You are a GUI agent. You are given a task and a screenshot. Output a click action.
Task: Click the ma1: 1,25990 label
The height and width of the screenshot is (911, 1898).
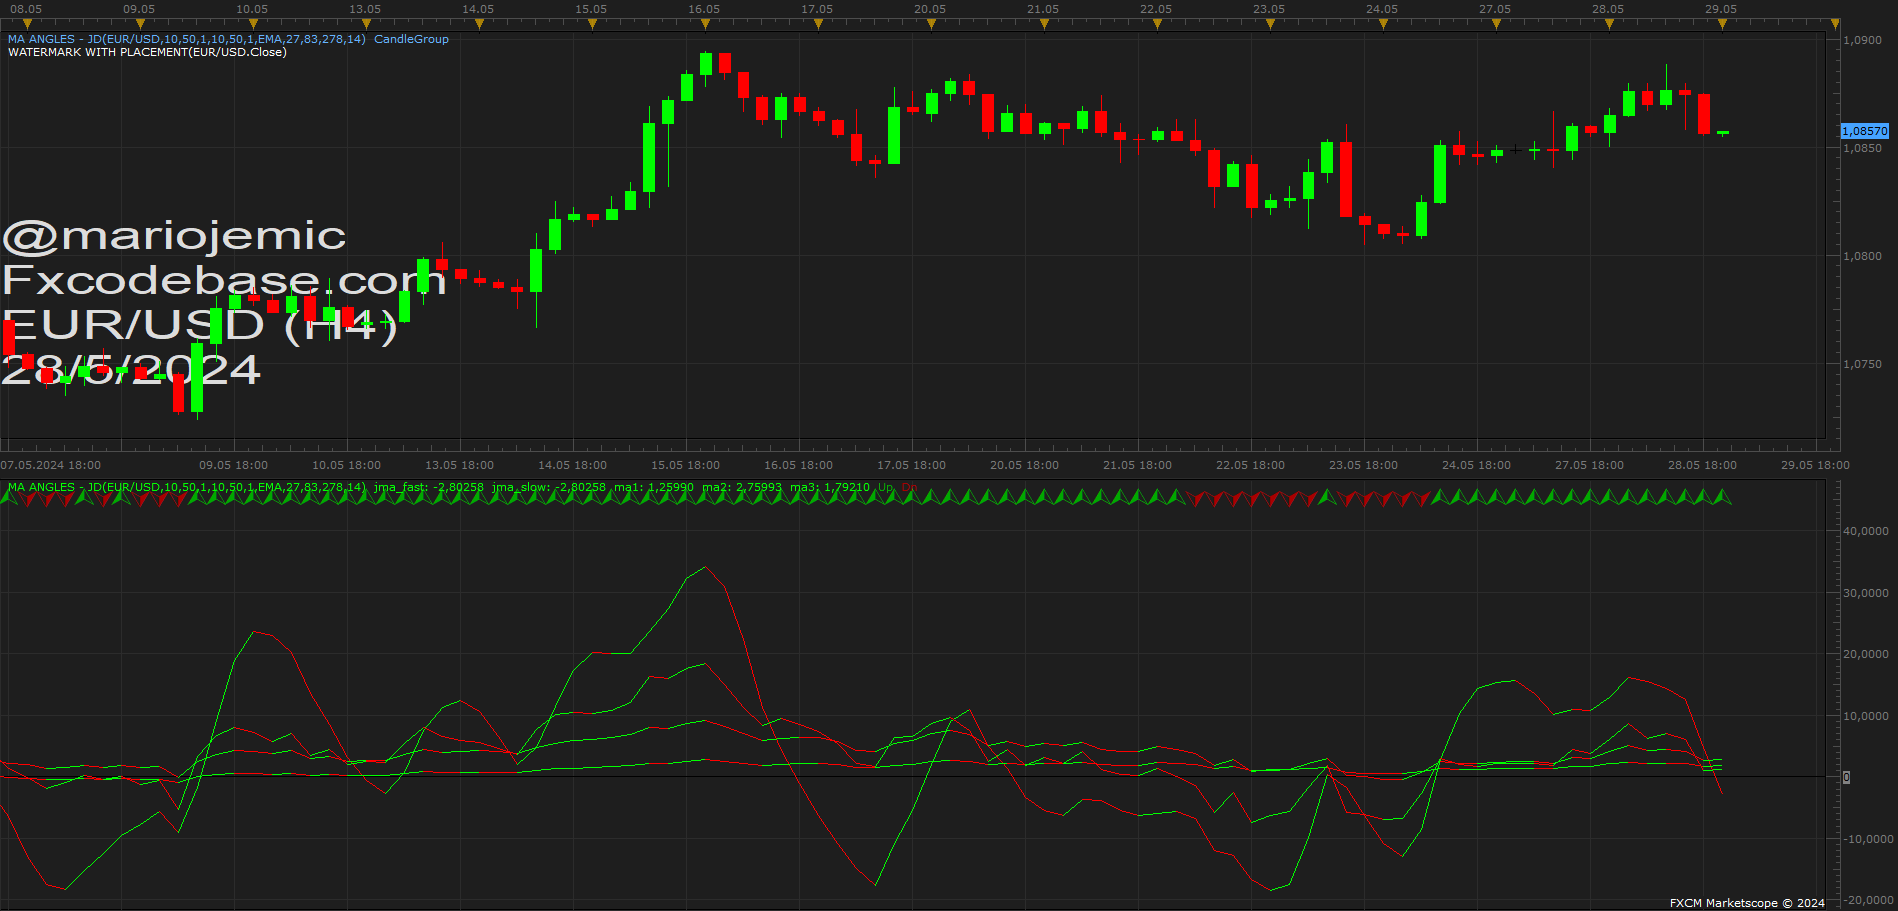(x=653, y=487)
